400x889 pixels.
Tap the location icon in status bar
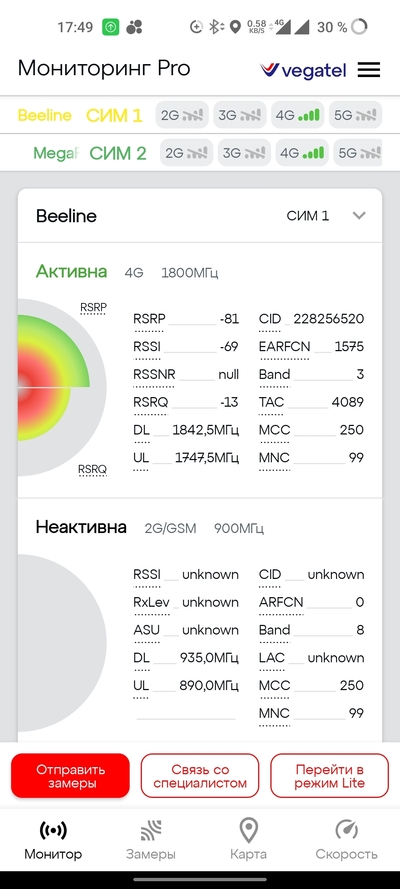coord(235,27)
